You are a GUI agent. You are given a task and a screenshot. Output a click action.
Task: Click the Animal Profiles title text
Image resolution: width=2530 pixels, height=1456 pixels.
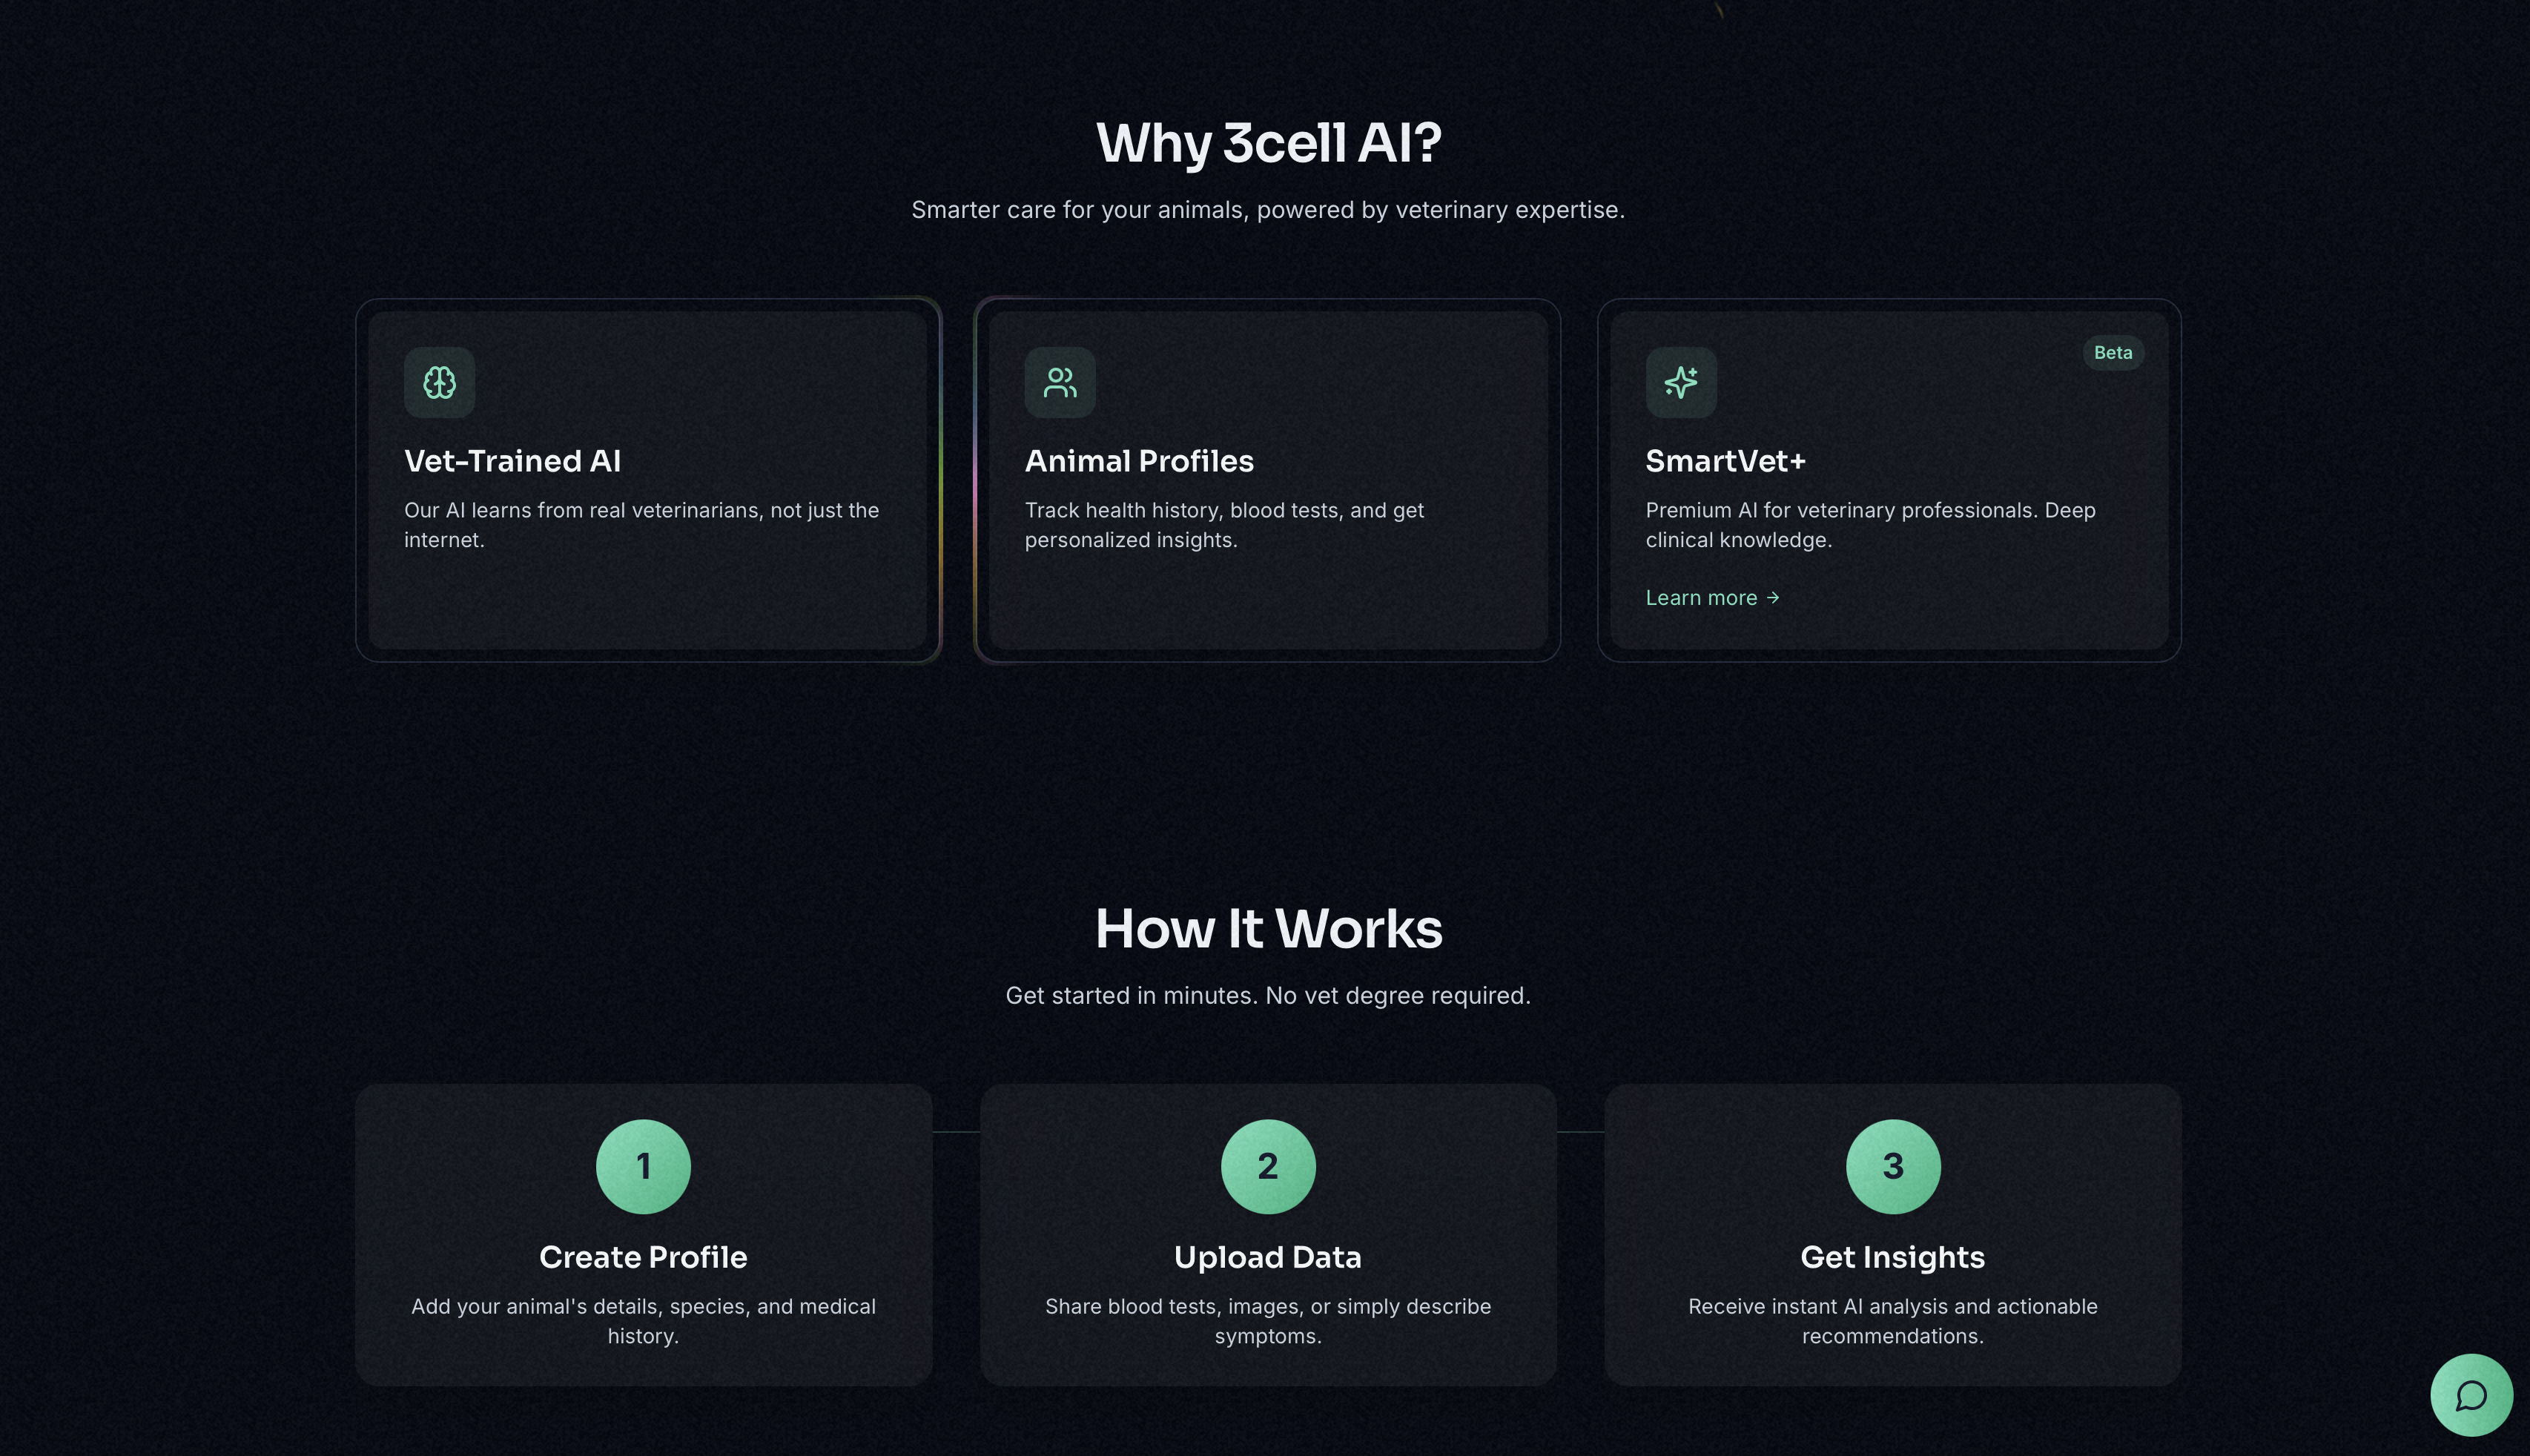(1139, 461)
